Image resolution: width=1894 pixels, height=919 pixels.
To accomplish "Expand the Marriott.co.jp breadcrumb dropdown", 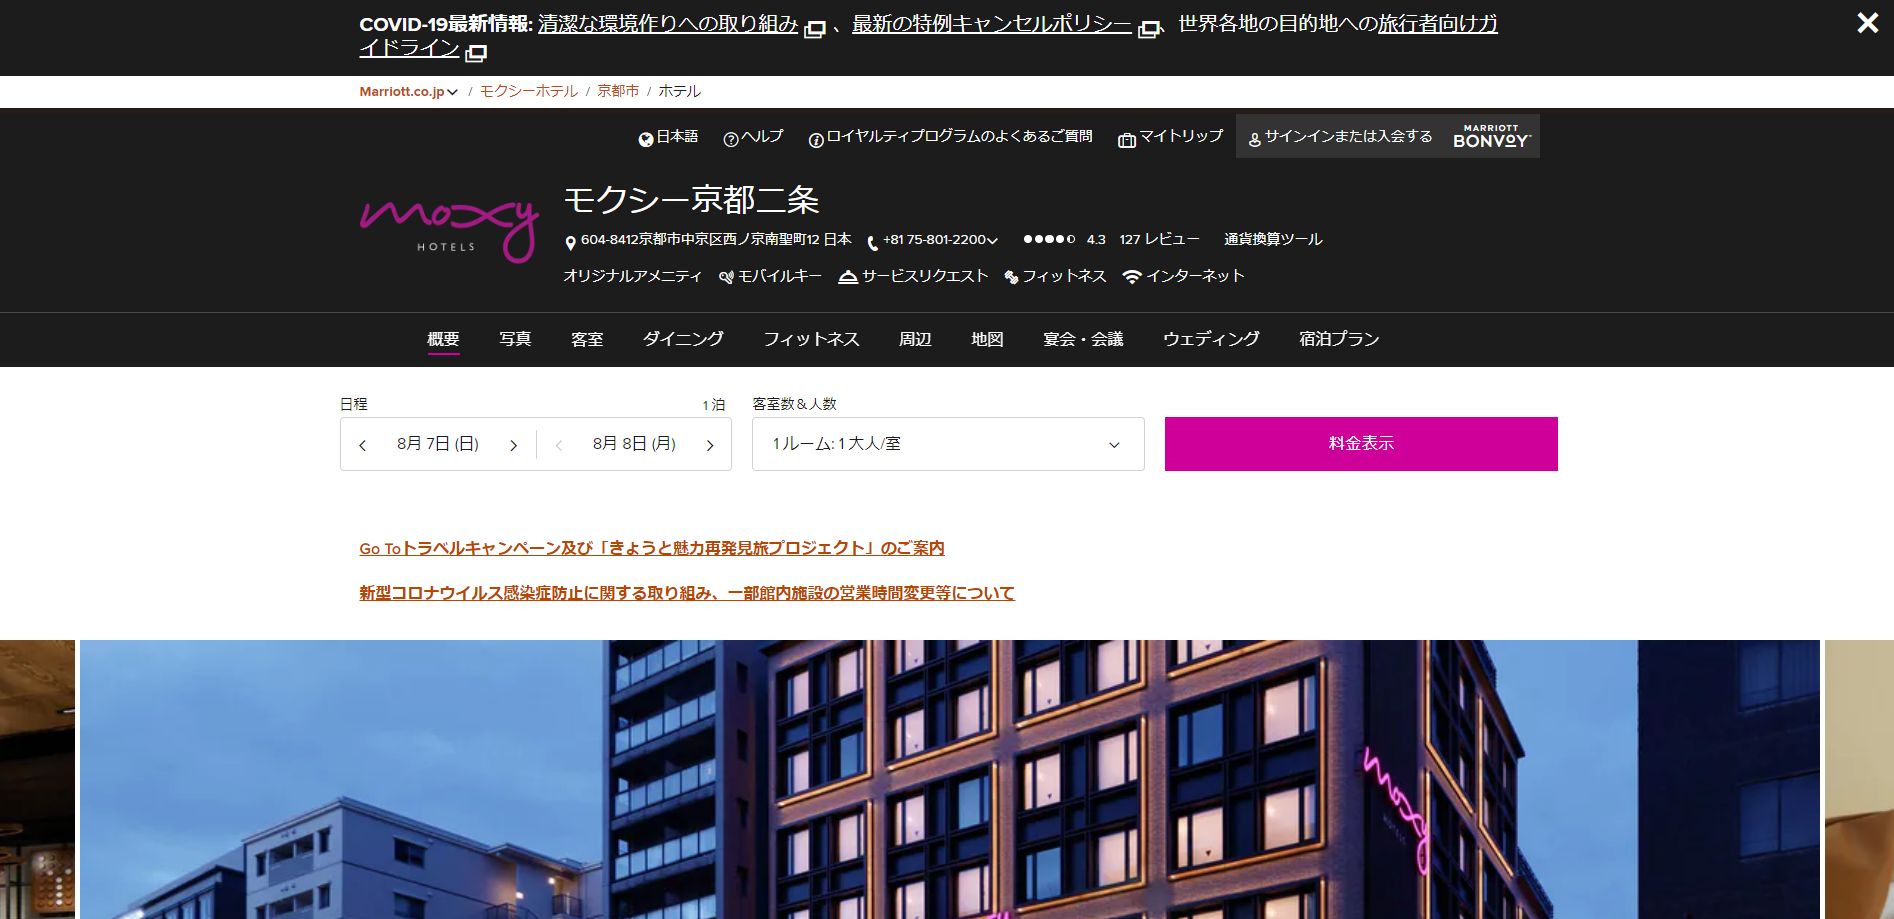I will click(409, 91).
